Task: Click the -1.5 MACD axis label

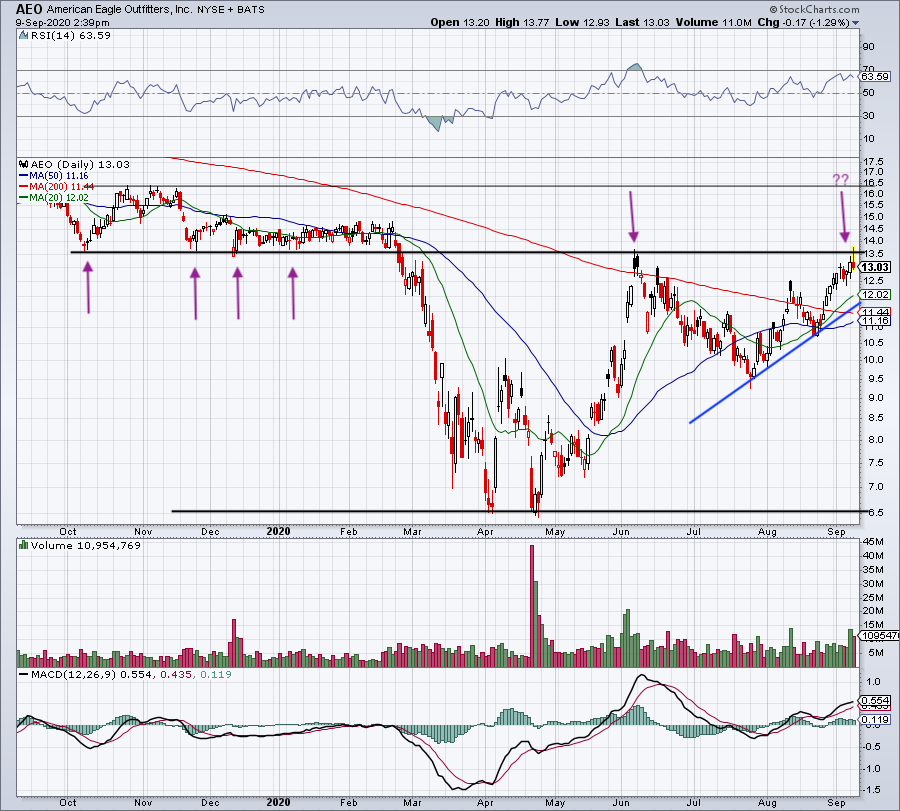Action: tap(872, 790)
